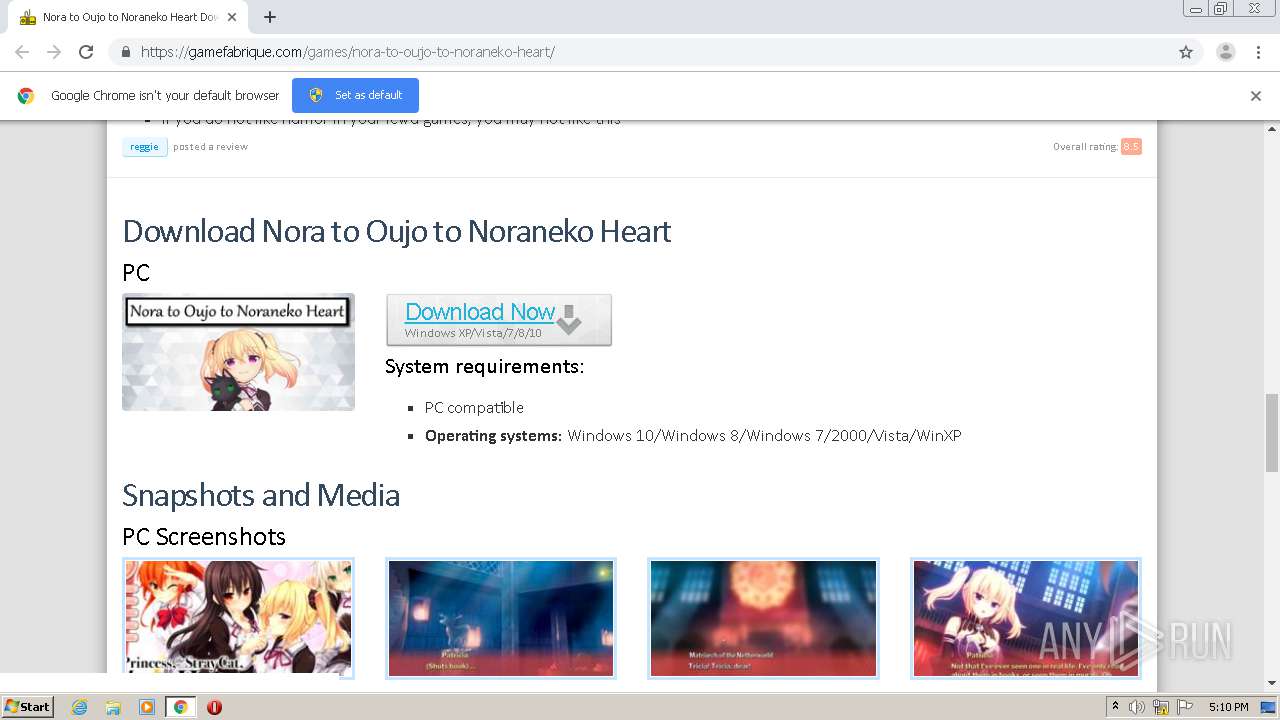1280x720 pixels.
Task: Click the Snapshots and Media heading
Action: [261, 495]
